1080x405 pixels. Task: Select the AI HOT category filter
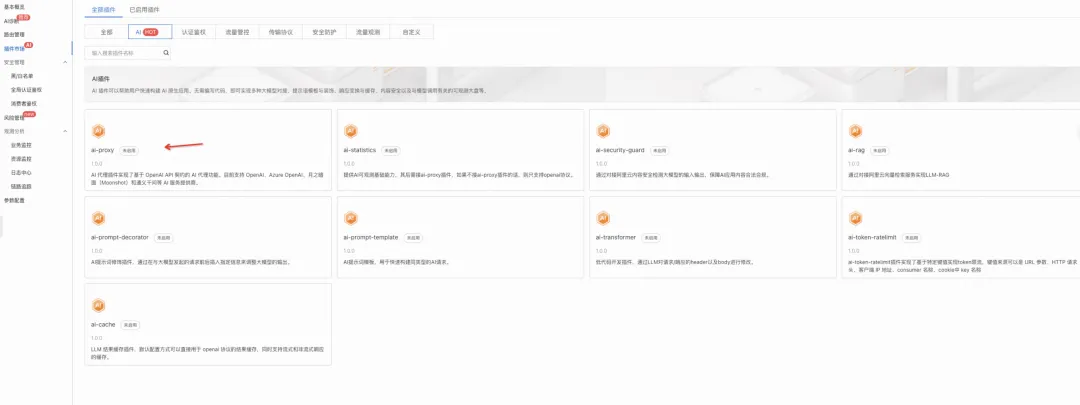click(x=149, y=32)
